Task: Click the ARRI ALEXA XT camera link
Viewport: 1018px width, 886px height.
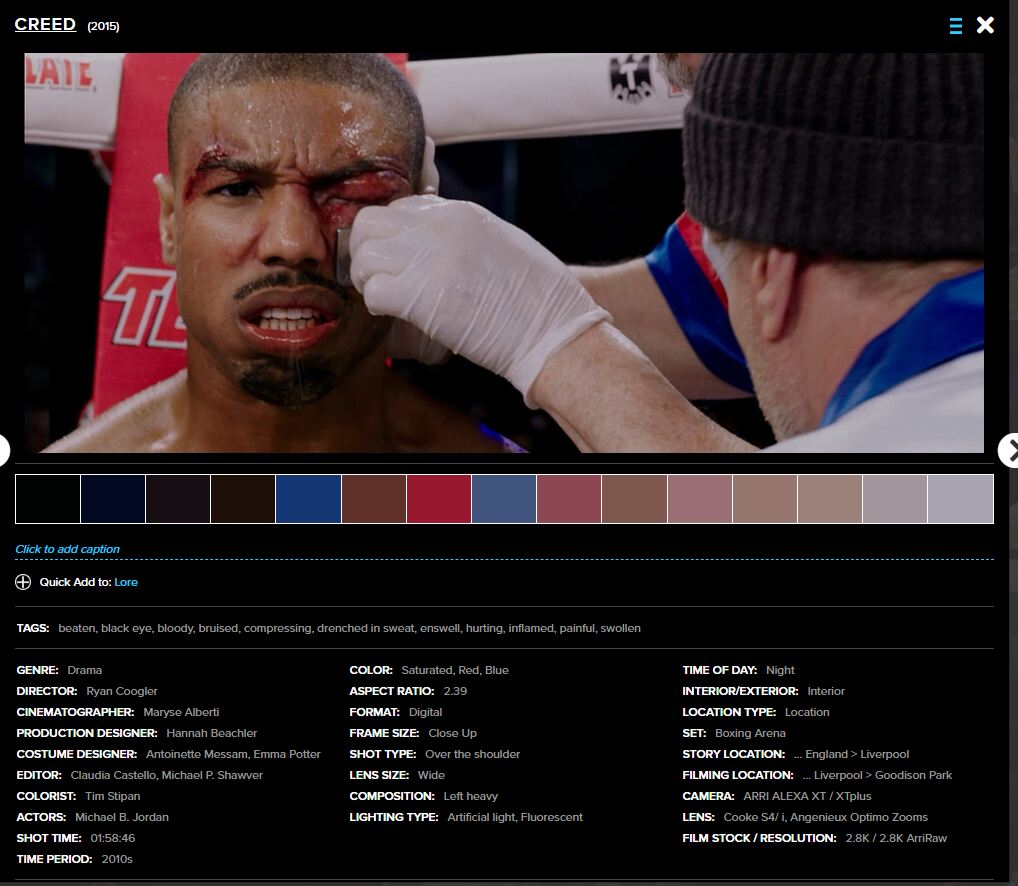Action: coord(807,796)
